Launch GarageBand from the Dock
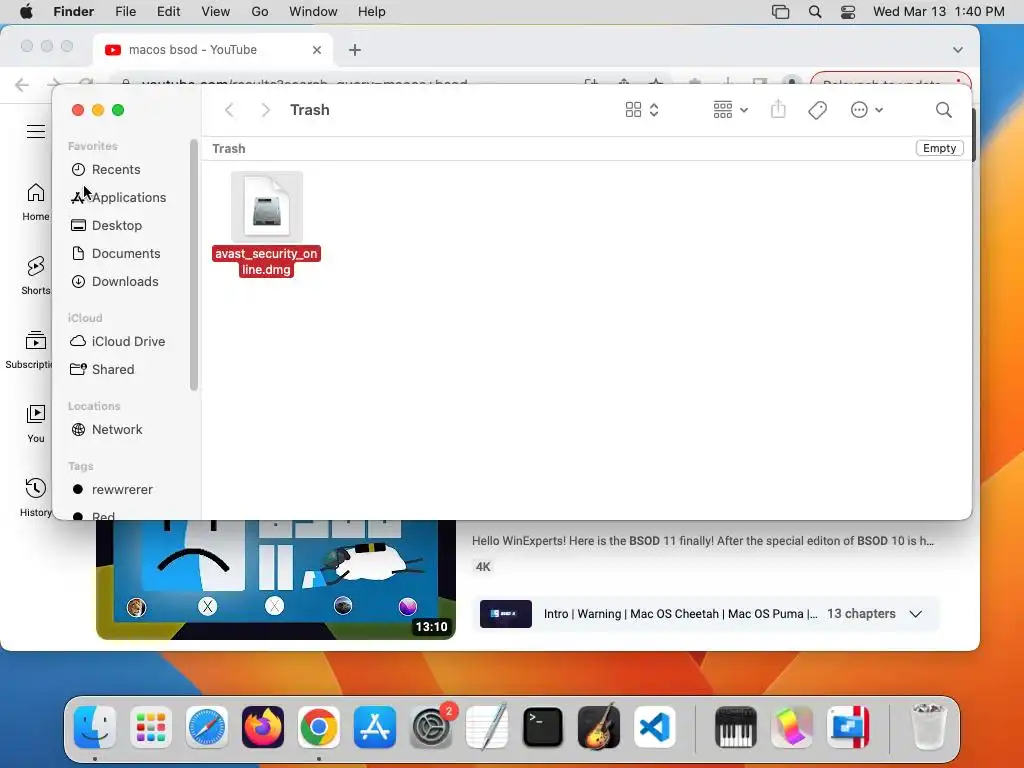Viewport: 1024px width, 768px height. (599, 727)
